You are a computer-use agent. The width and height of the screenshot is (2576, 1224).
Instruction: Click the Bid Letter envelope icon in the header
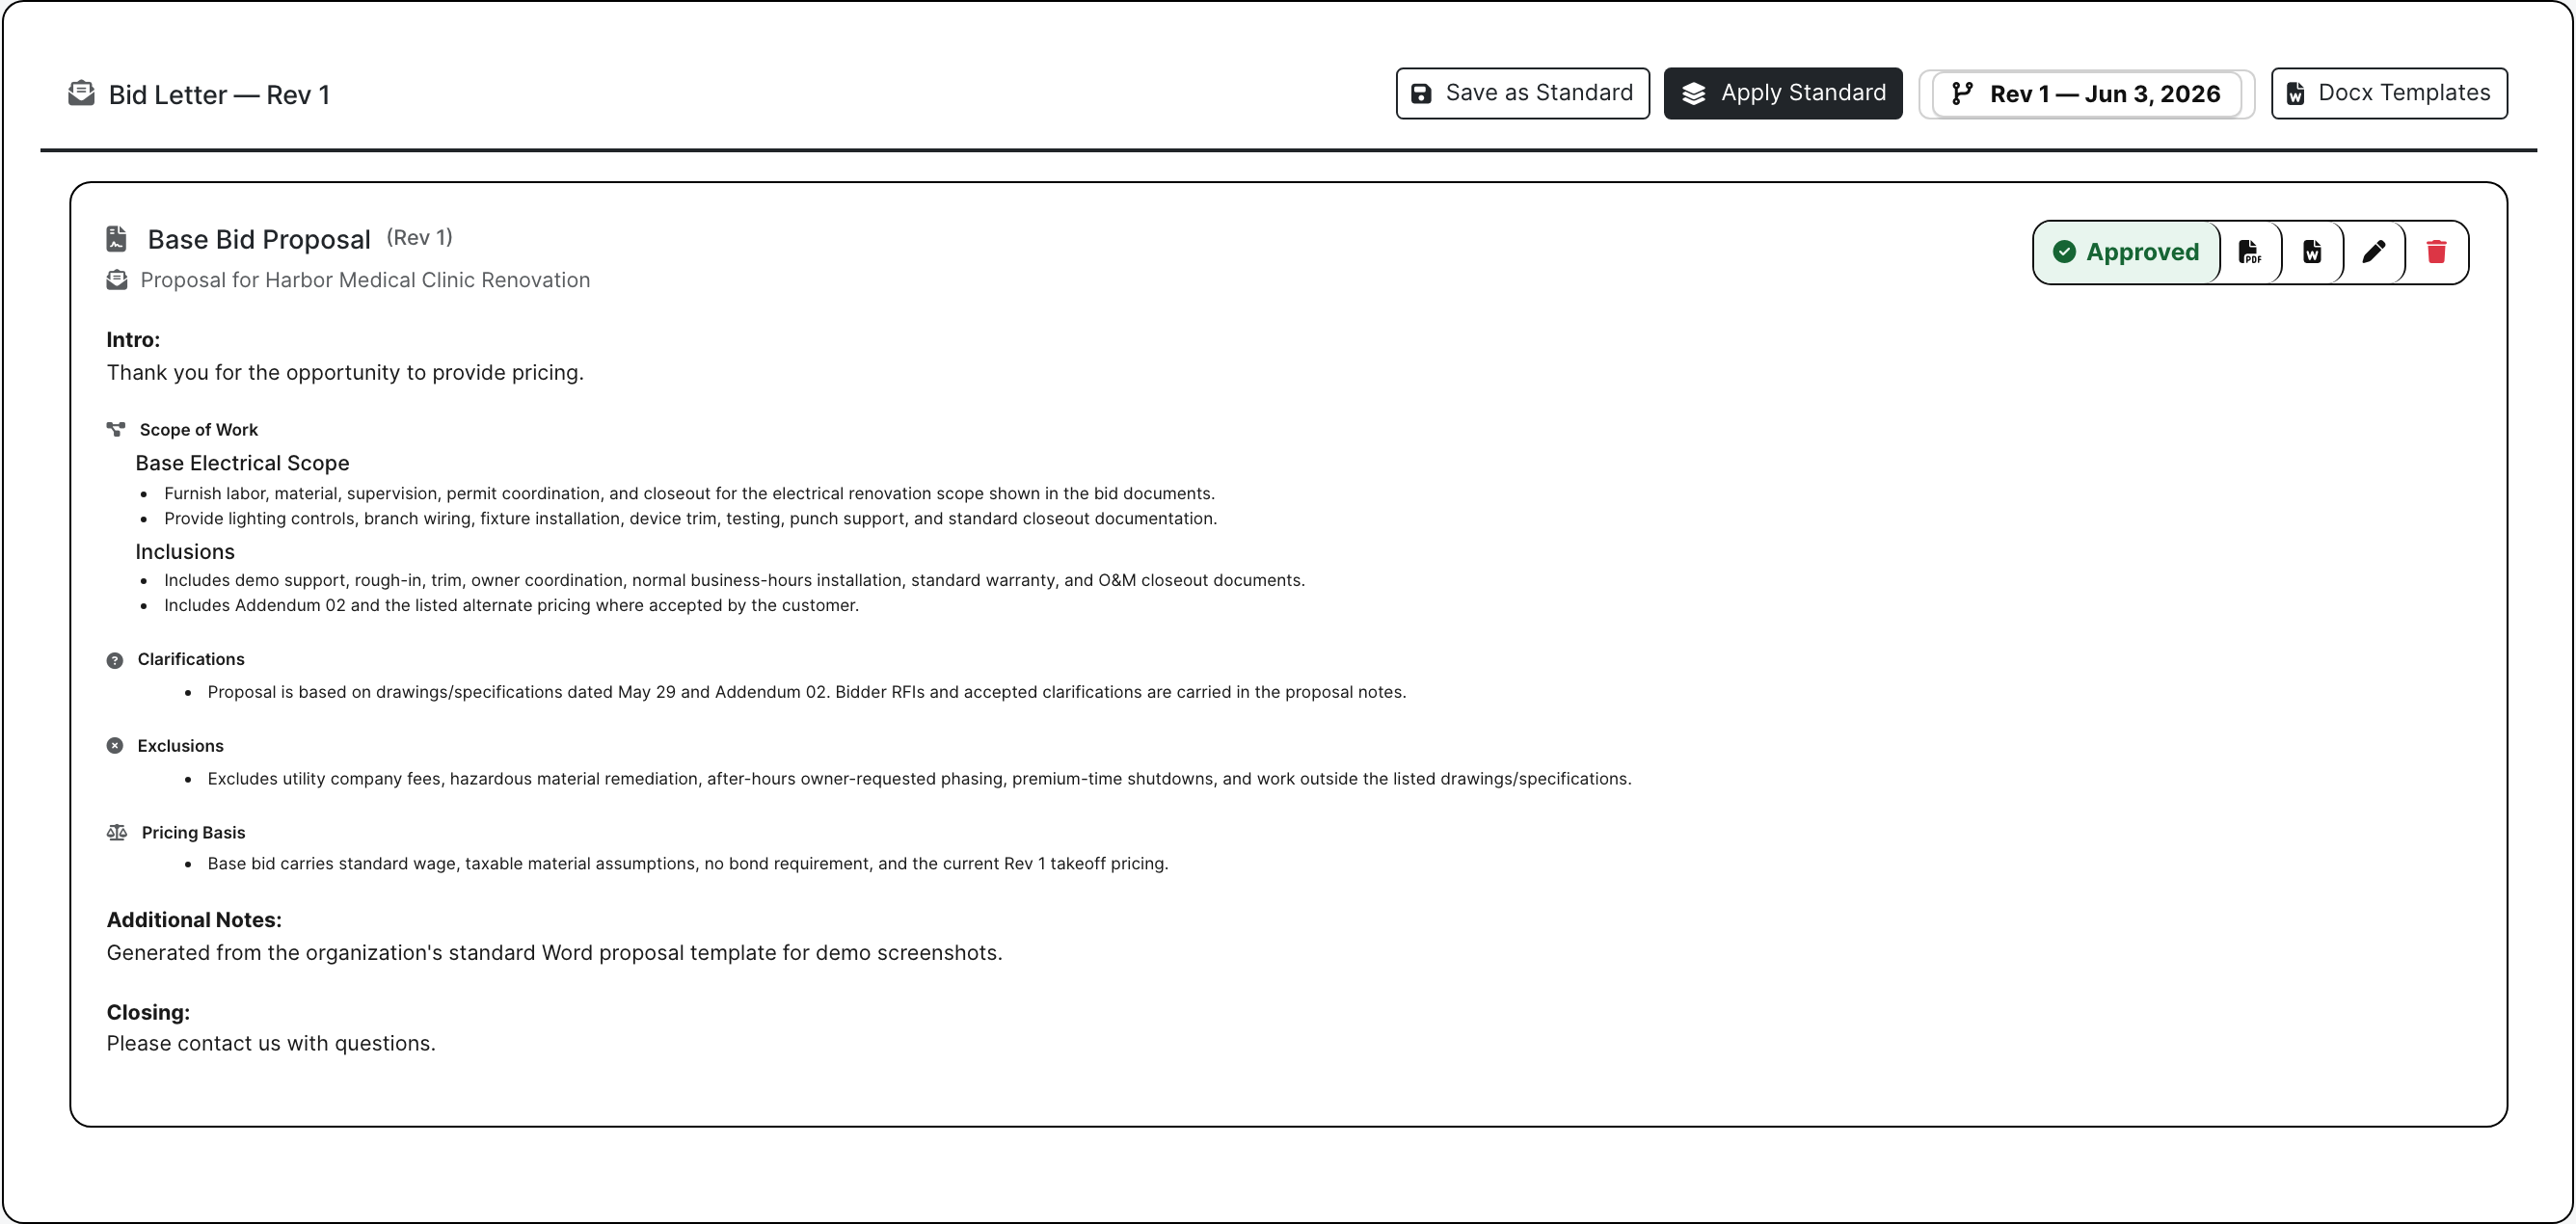(x=81, y=93)
